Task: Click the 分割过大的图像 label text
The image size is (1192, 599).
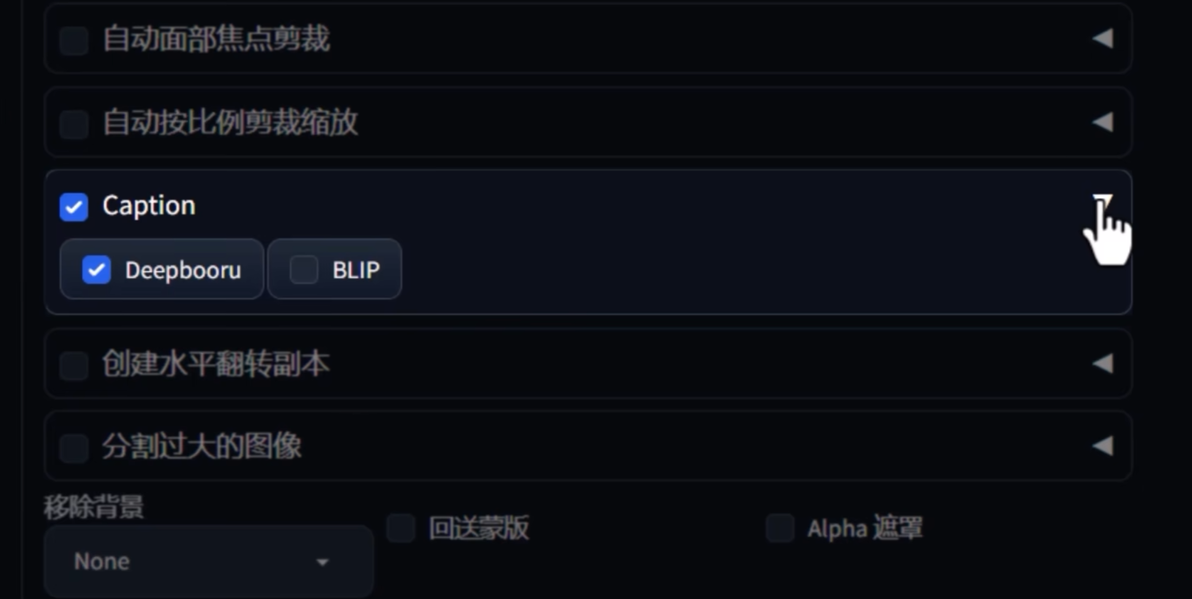Action: (202, 446)
